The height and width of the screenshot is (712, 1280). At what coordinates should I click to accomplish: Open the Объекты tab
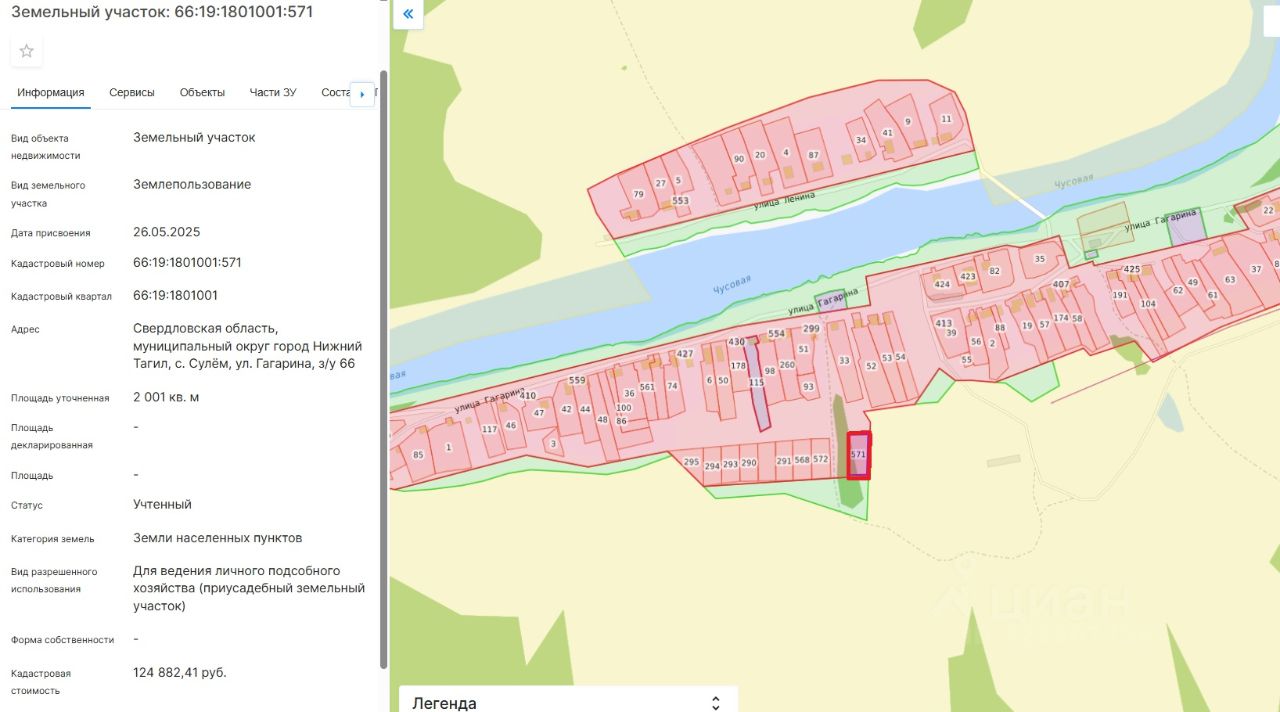(202, 92)
